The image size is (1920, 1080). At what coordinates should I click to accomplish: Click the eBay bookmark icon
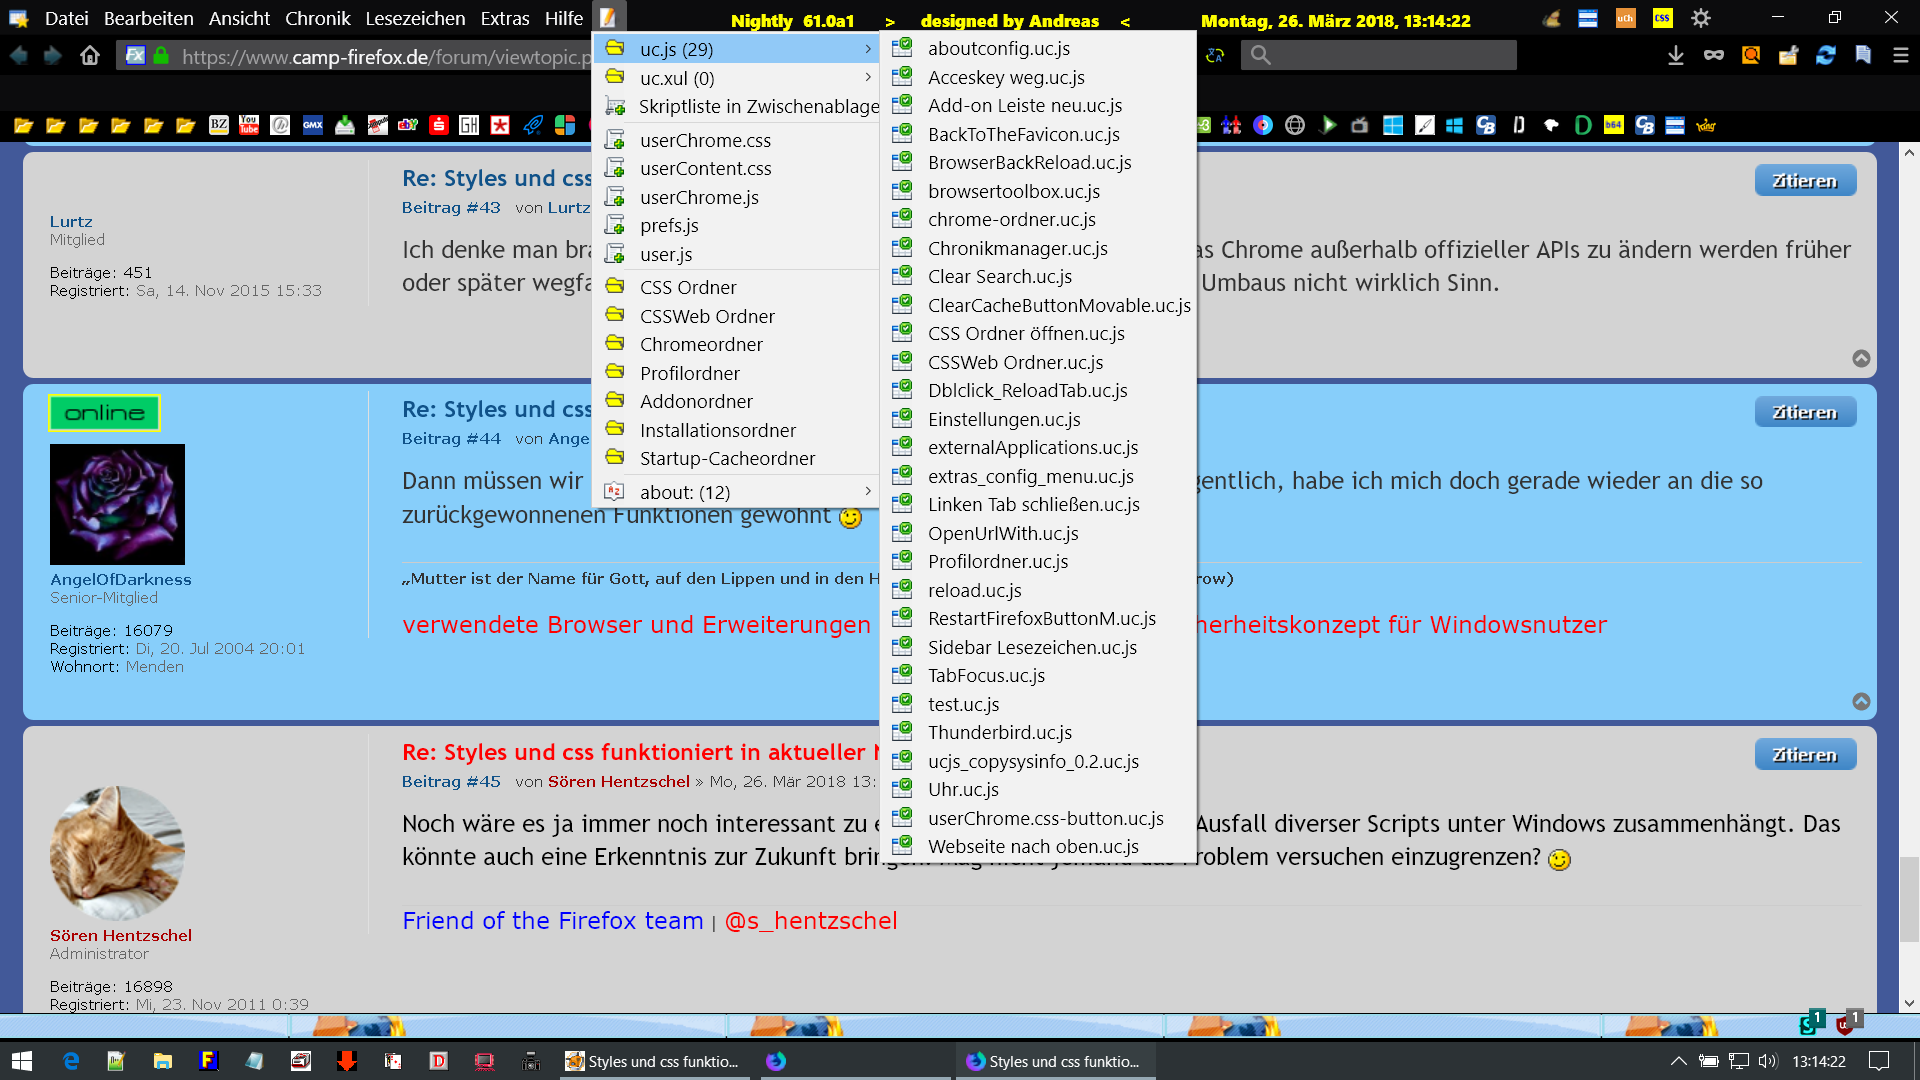click(408, 125)
